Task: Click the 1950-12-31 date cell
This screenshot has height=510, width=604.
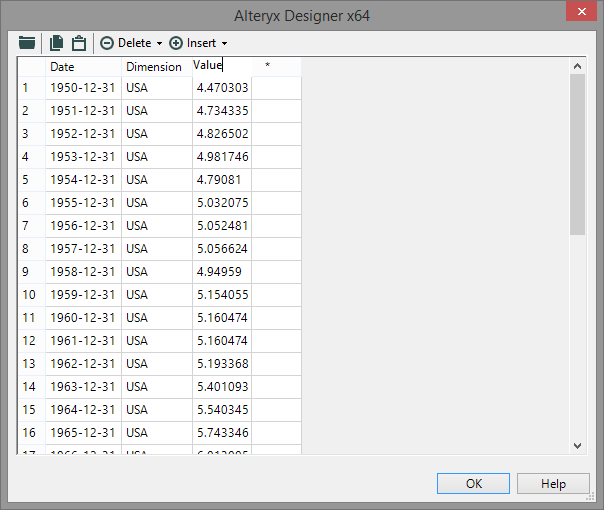Action: [83, 88]
